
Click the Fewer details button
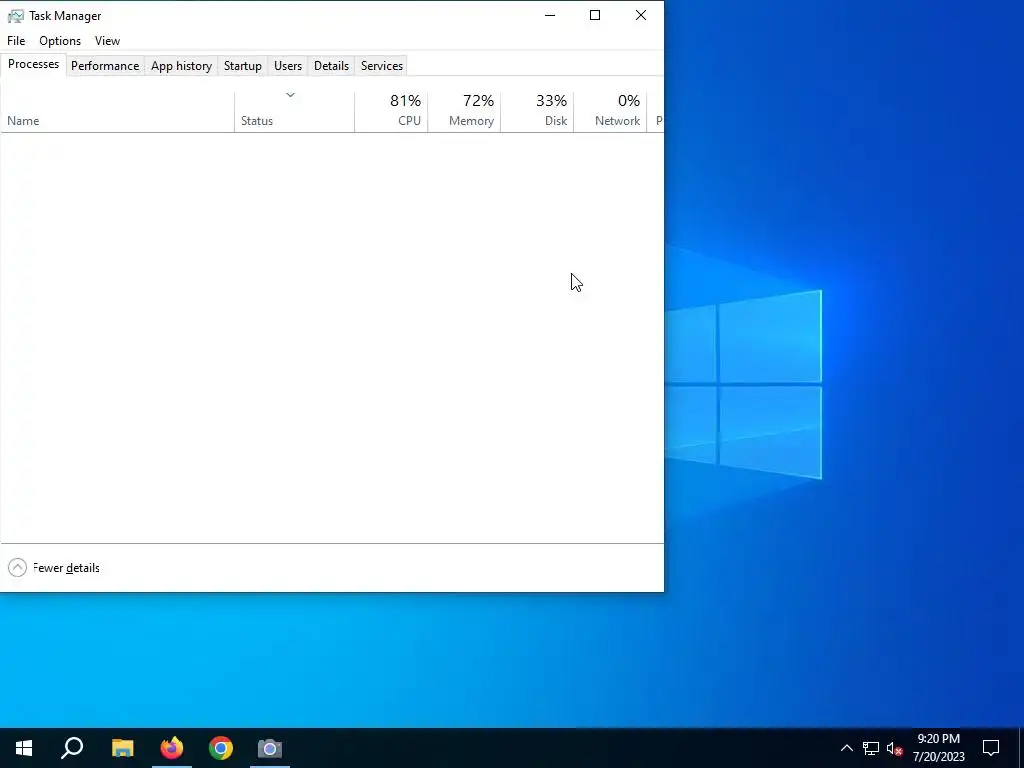pyautogui.click(x=54, y=568)
